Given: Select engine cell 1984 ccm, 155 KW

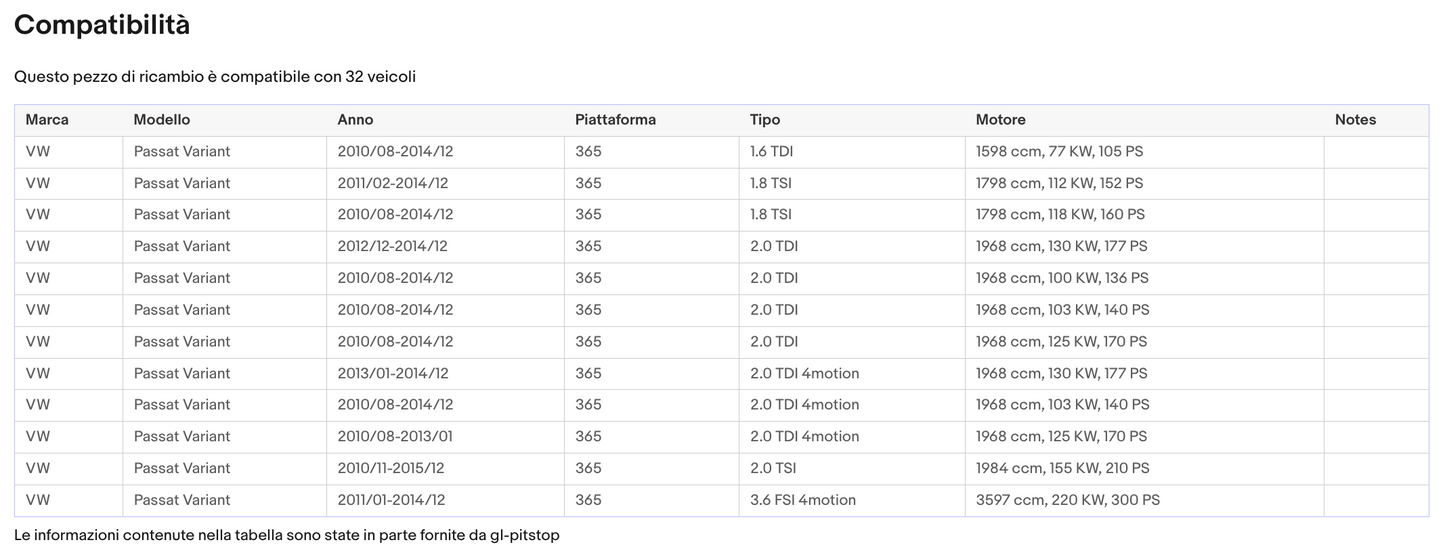Looking at the screenshot, I should point(1062,468).
